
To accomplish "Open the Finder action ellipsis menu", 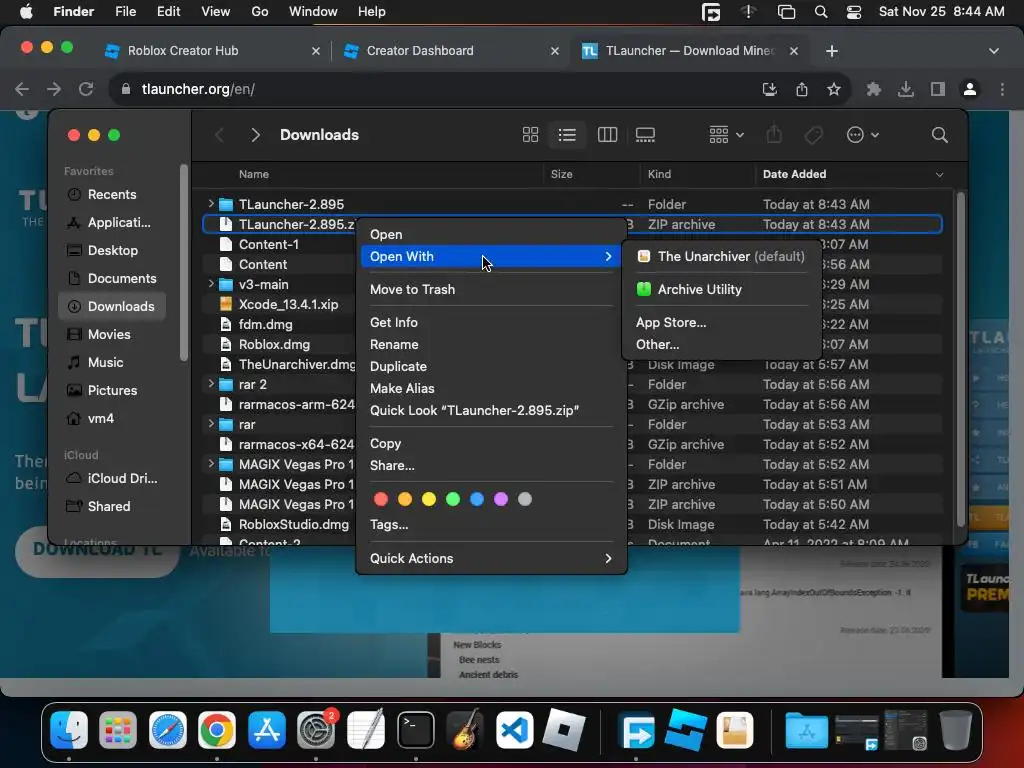I will [x=862, y=135].
